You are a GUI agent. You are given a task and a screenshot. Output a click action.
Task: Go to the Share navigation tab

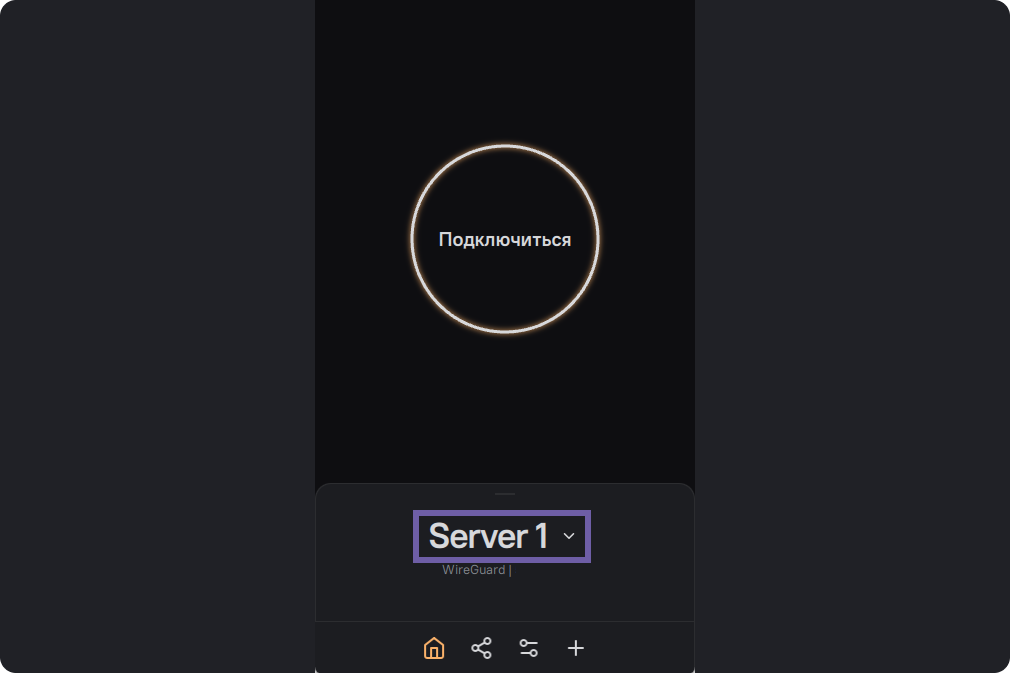(481, 648)
